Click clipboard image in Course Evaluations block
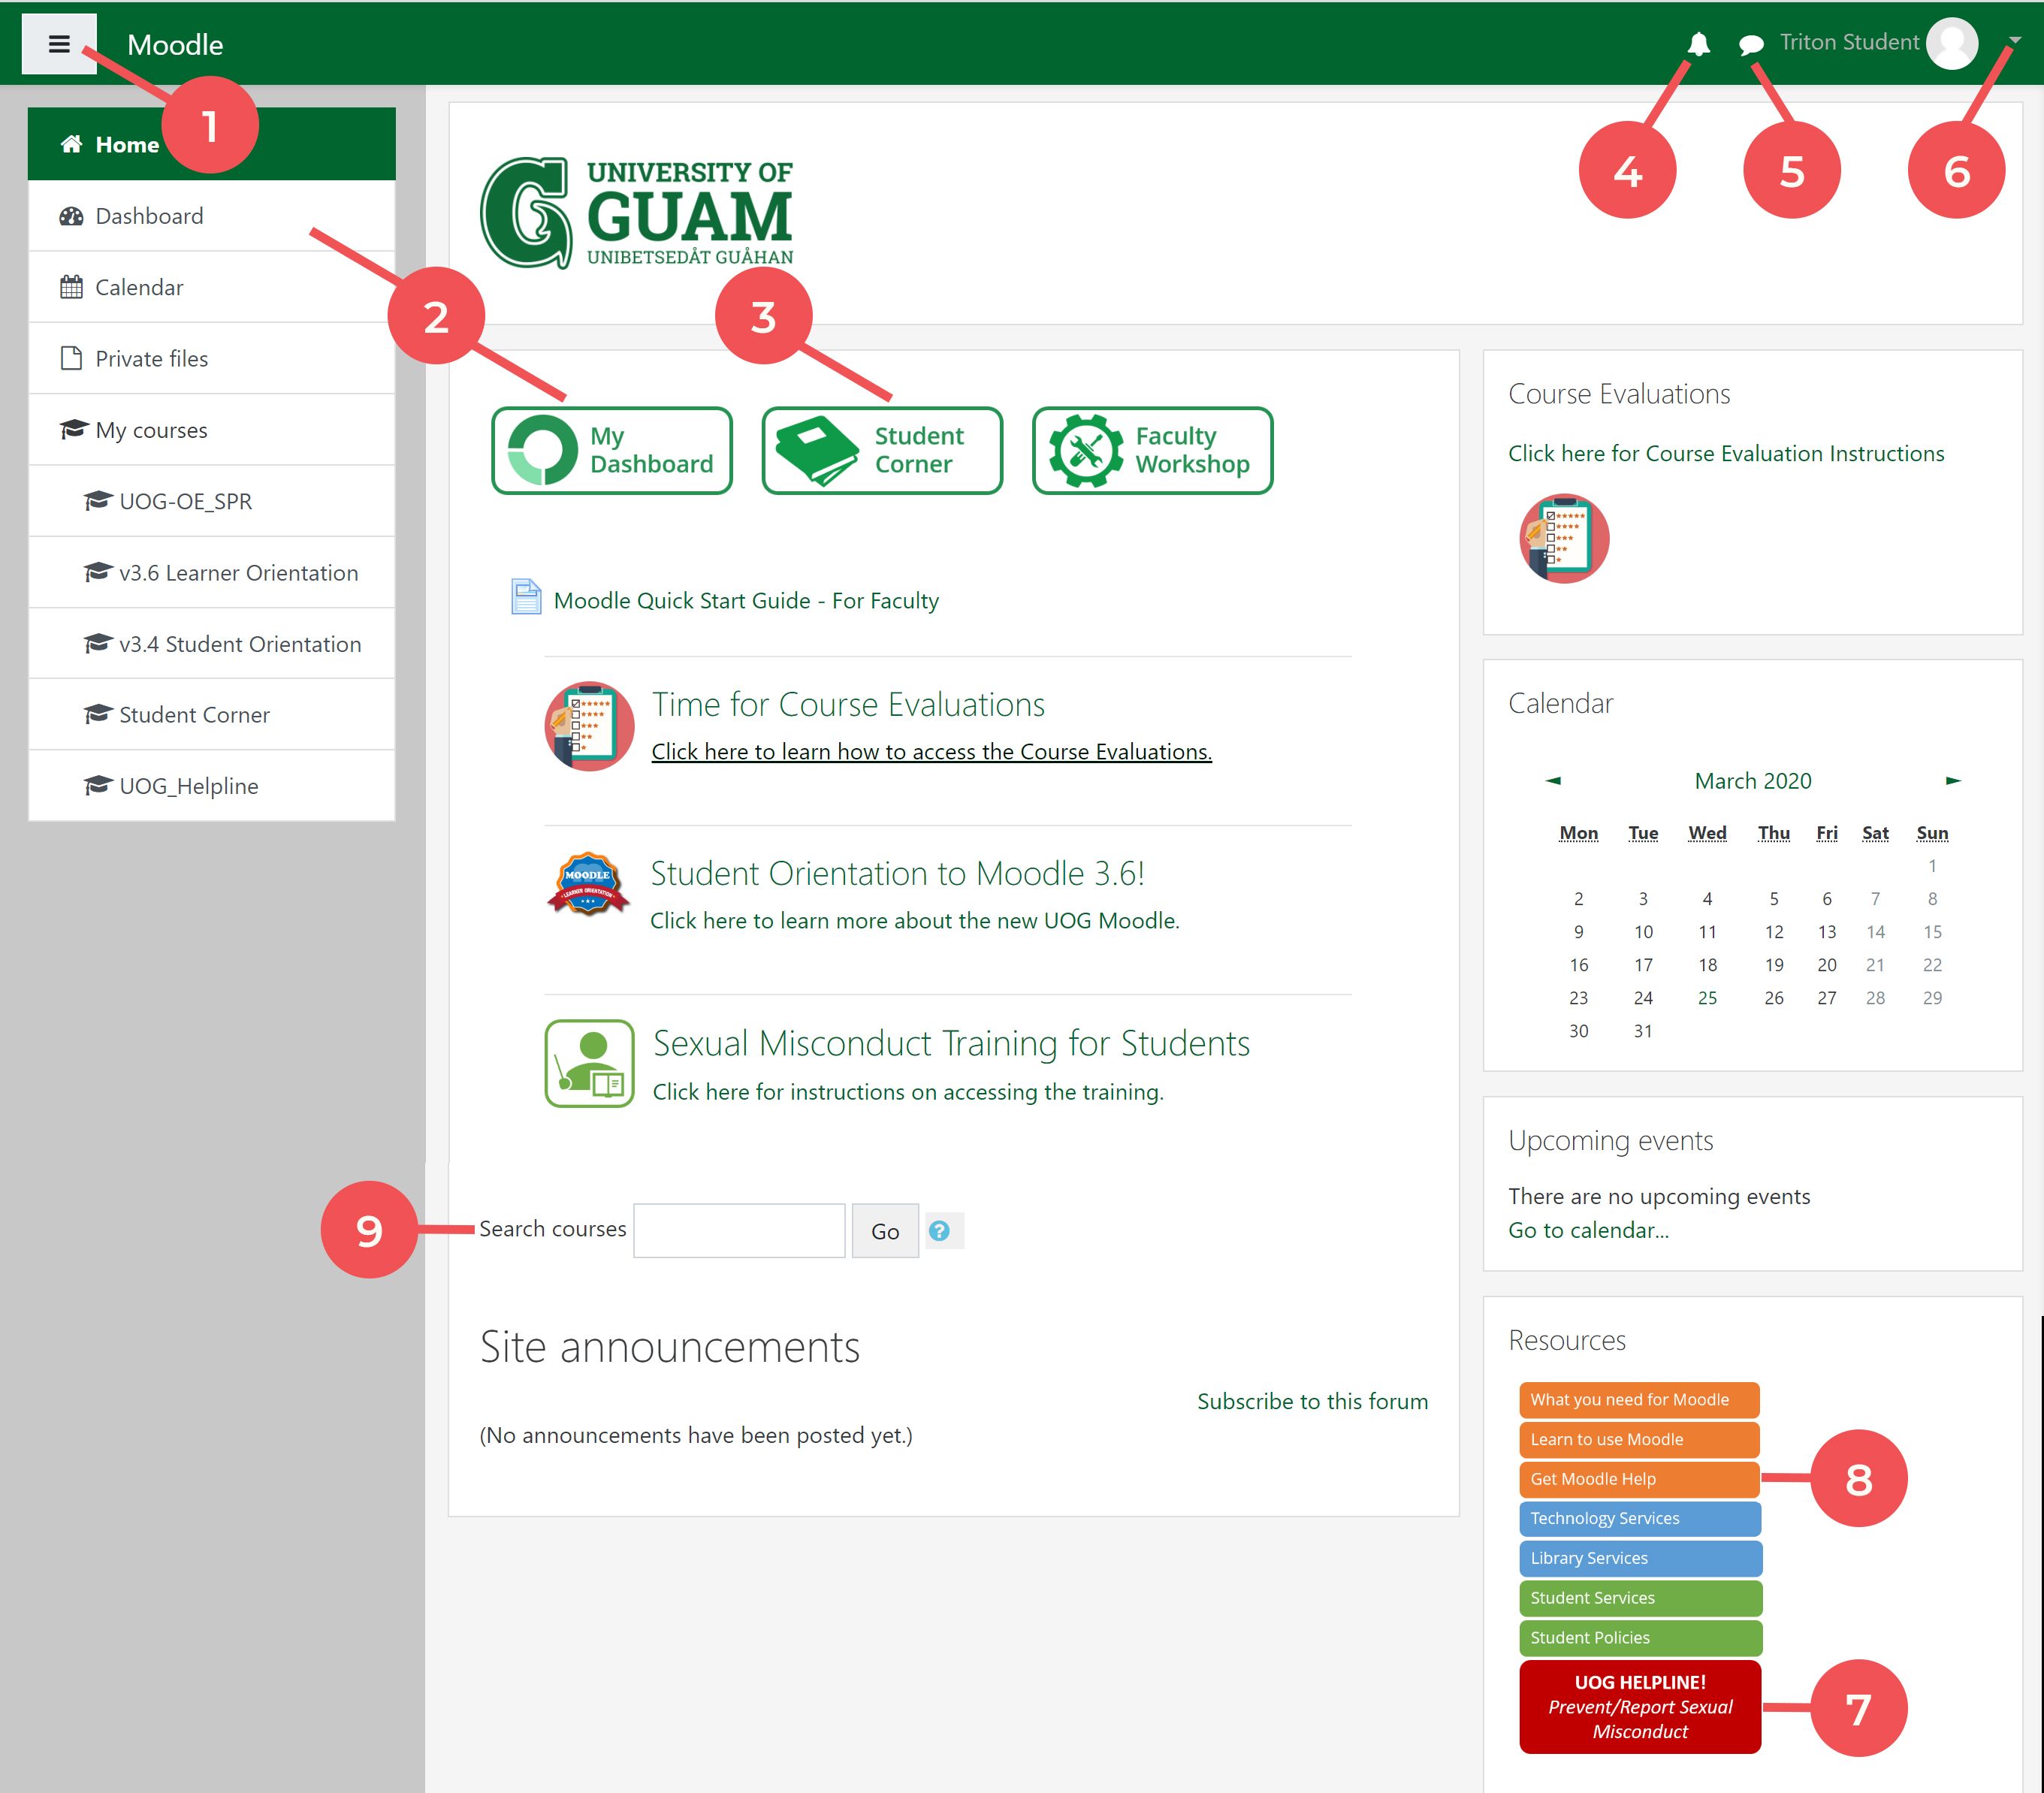This screenshot has height=1793, width=2044. pos(1564,538)
